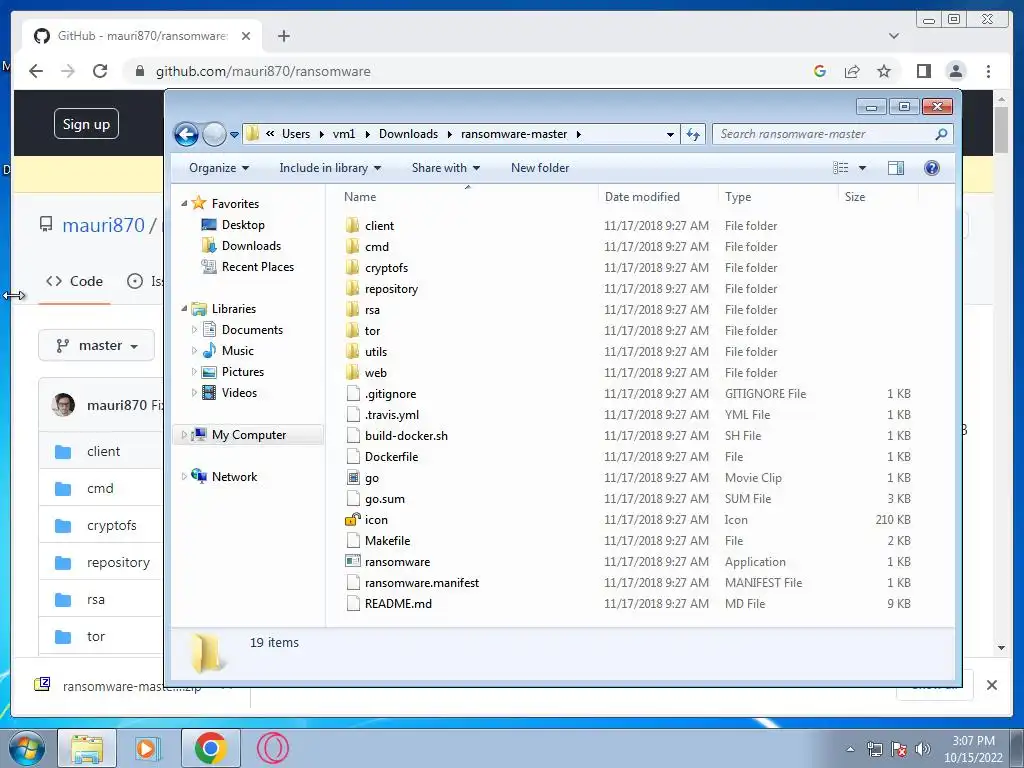Screen dimensions: 1024x768
Task: Select the web folder
Action: click(376, 373)
